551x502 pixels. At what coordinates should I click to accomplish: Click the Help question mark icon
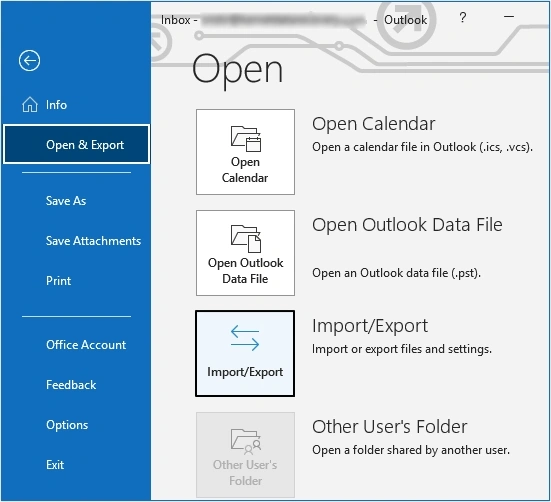[x=463, y=17]
